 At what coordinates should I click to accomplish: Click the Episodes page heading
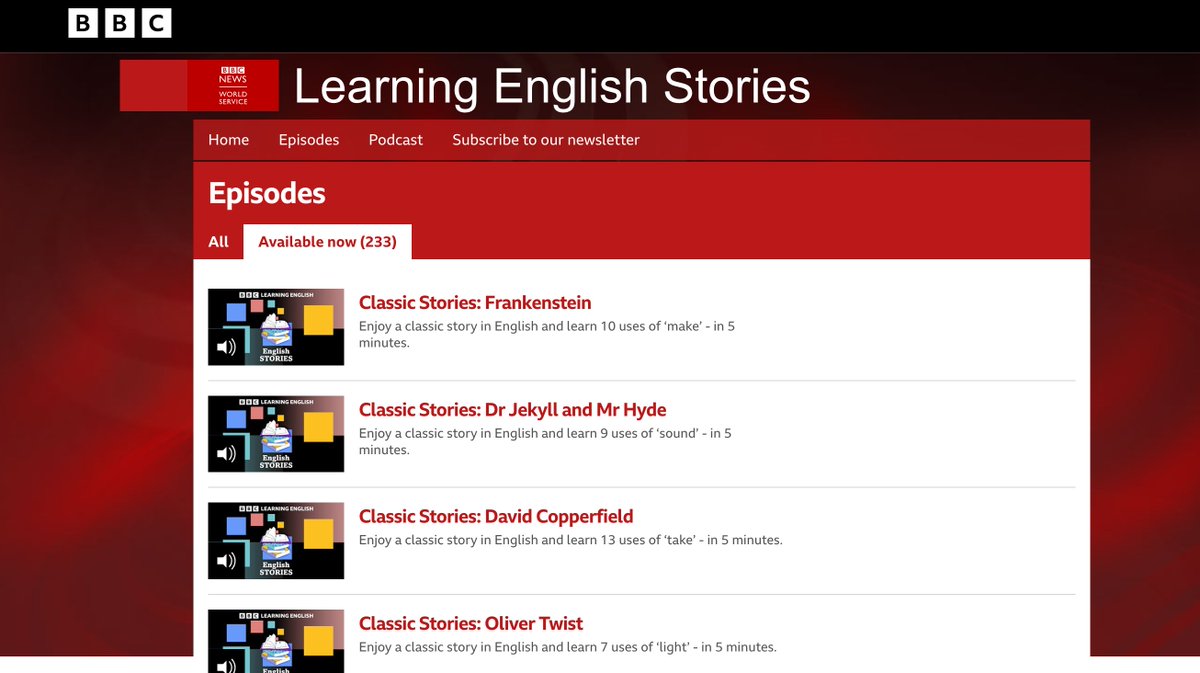tap(267, 193)
